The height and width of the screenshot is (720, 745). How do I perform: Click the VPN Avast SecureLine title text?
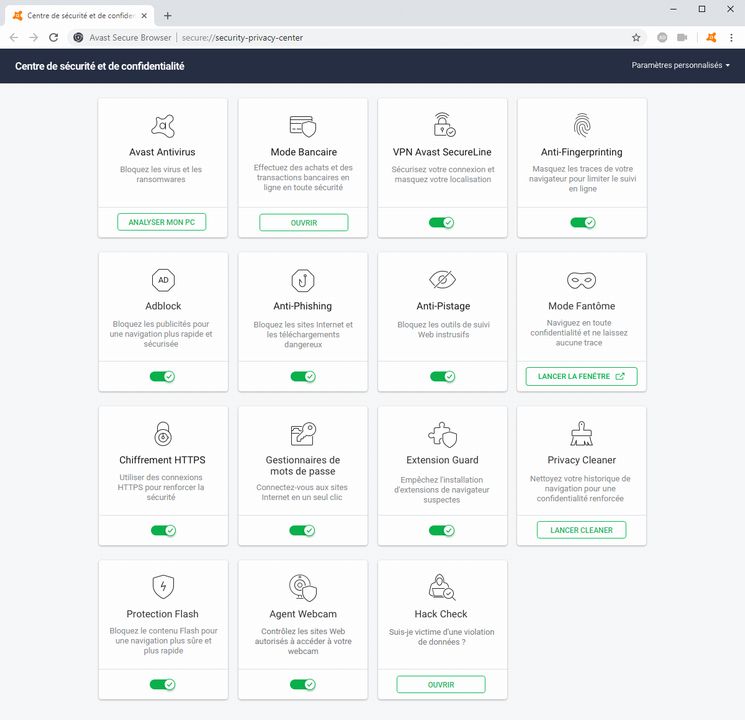point(442,152)
